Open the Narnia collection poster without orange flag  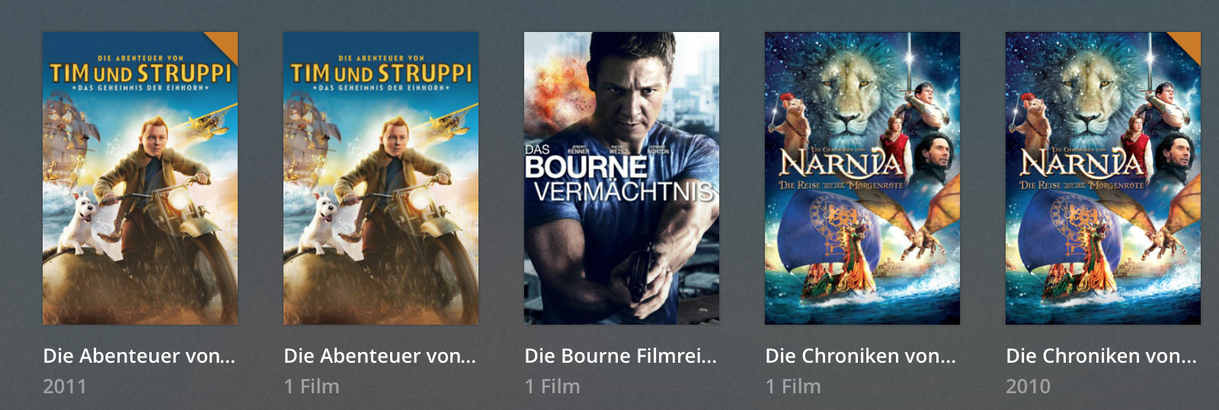tap(862, 178)
